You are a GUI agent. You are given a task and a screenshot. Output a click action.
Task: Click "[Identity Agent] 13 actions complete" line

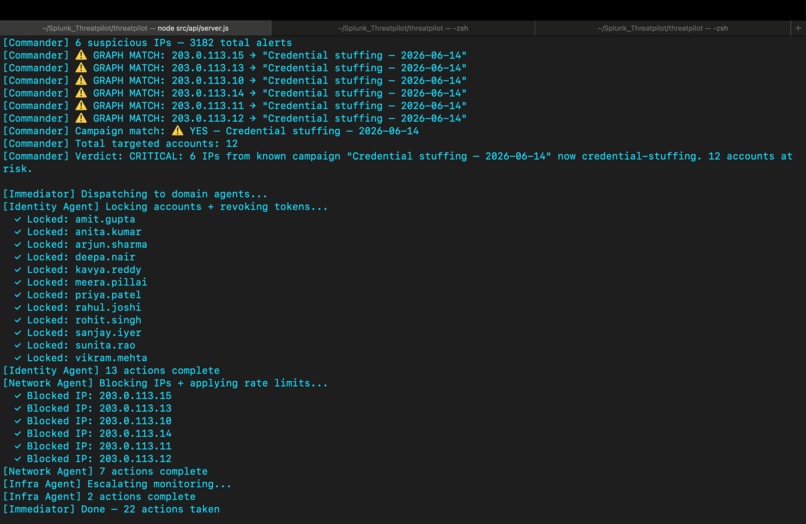[111, 370]
